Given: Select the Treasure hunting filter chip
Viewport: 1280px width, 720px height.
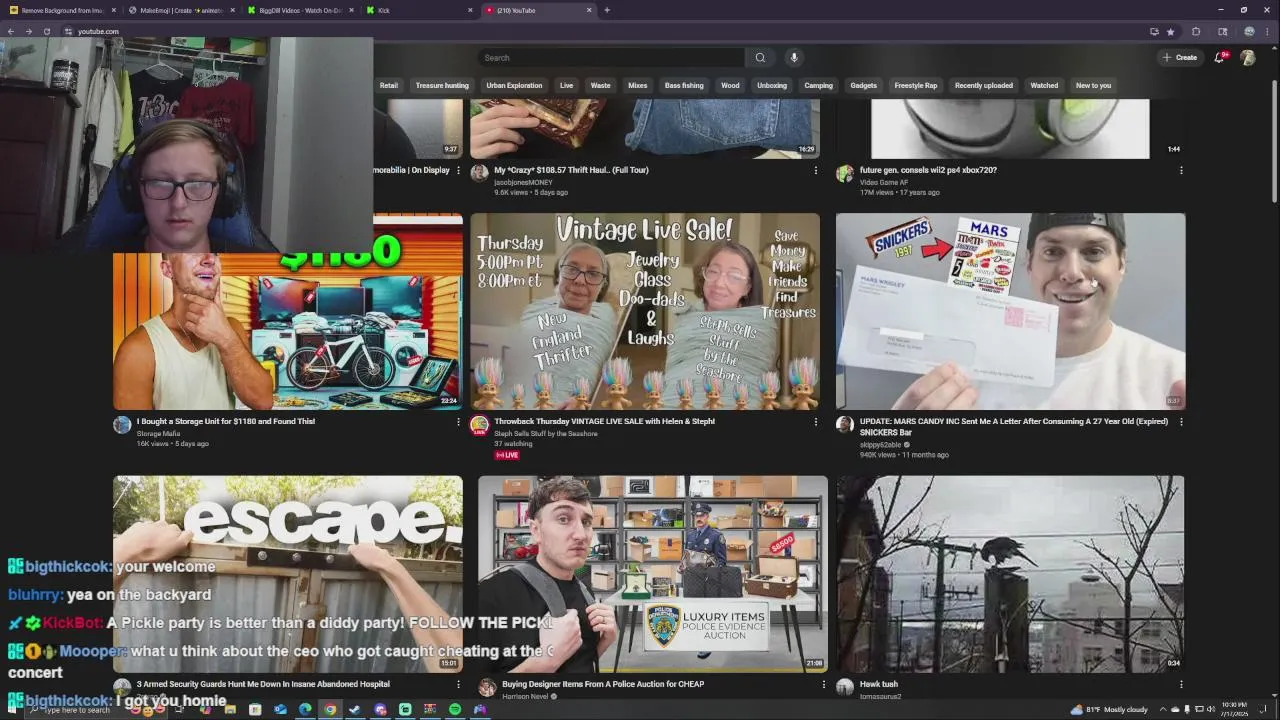Looking at the screenshot, I should [x=442, y=86].
